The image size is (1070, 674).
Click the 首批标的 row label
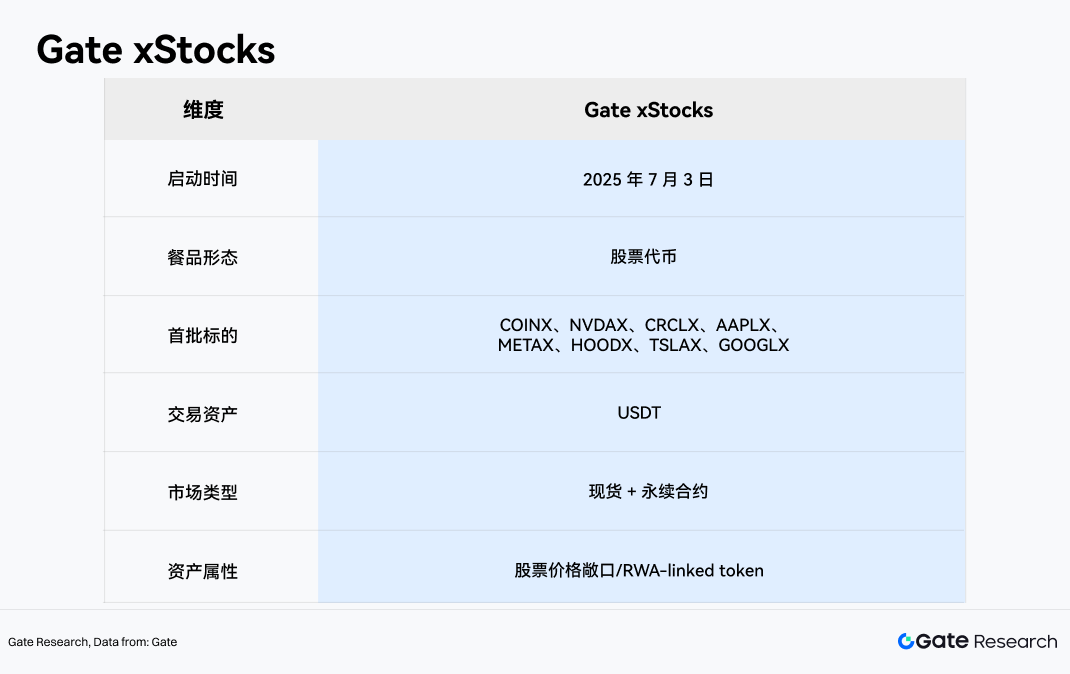click(203, 336)
